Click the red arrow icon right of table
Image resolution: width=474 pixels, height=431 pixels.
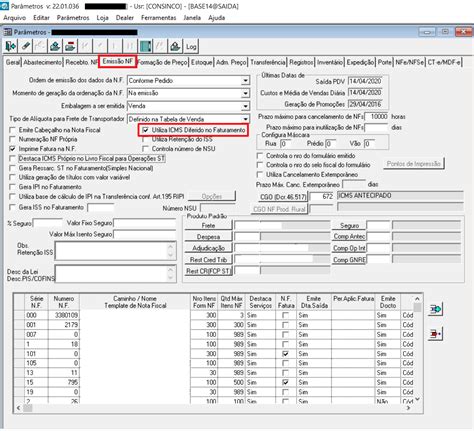coord(435,334)
